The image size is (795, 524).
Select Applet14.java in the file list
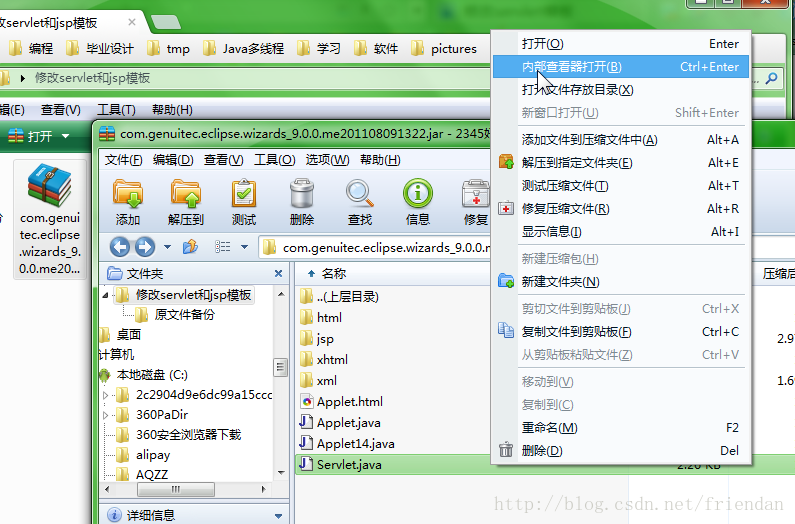coord(347,444)
